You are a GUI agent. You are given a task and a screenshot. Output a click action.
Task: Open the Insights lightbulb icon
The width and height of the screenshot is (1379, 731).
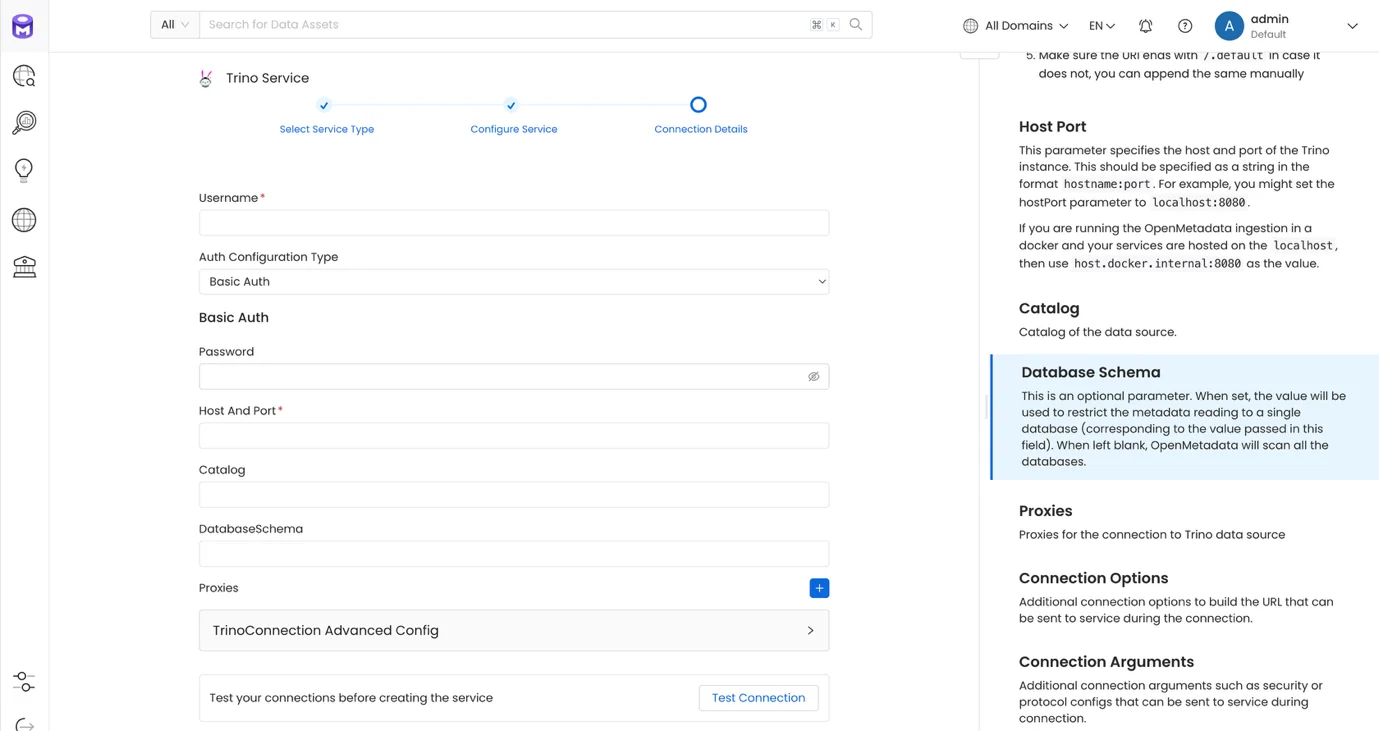pyautogui.click(x=24, y=170)
